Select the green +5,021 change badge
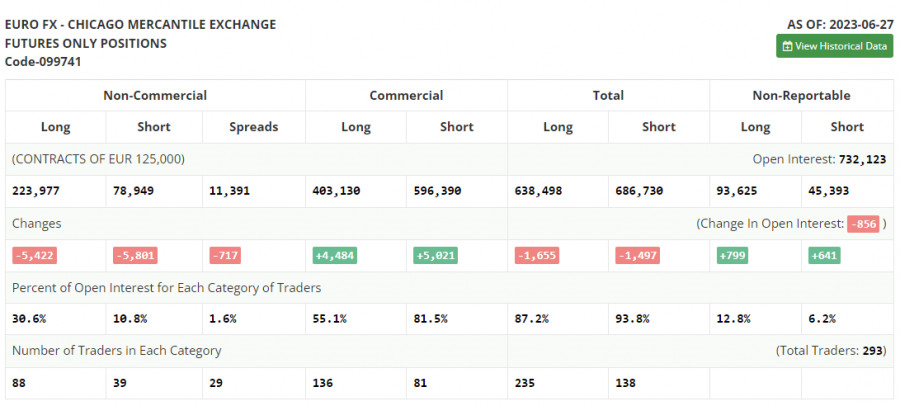The image size is (900, 406). coord(435,256)
